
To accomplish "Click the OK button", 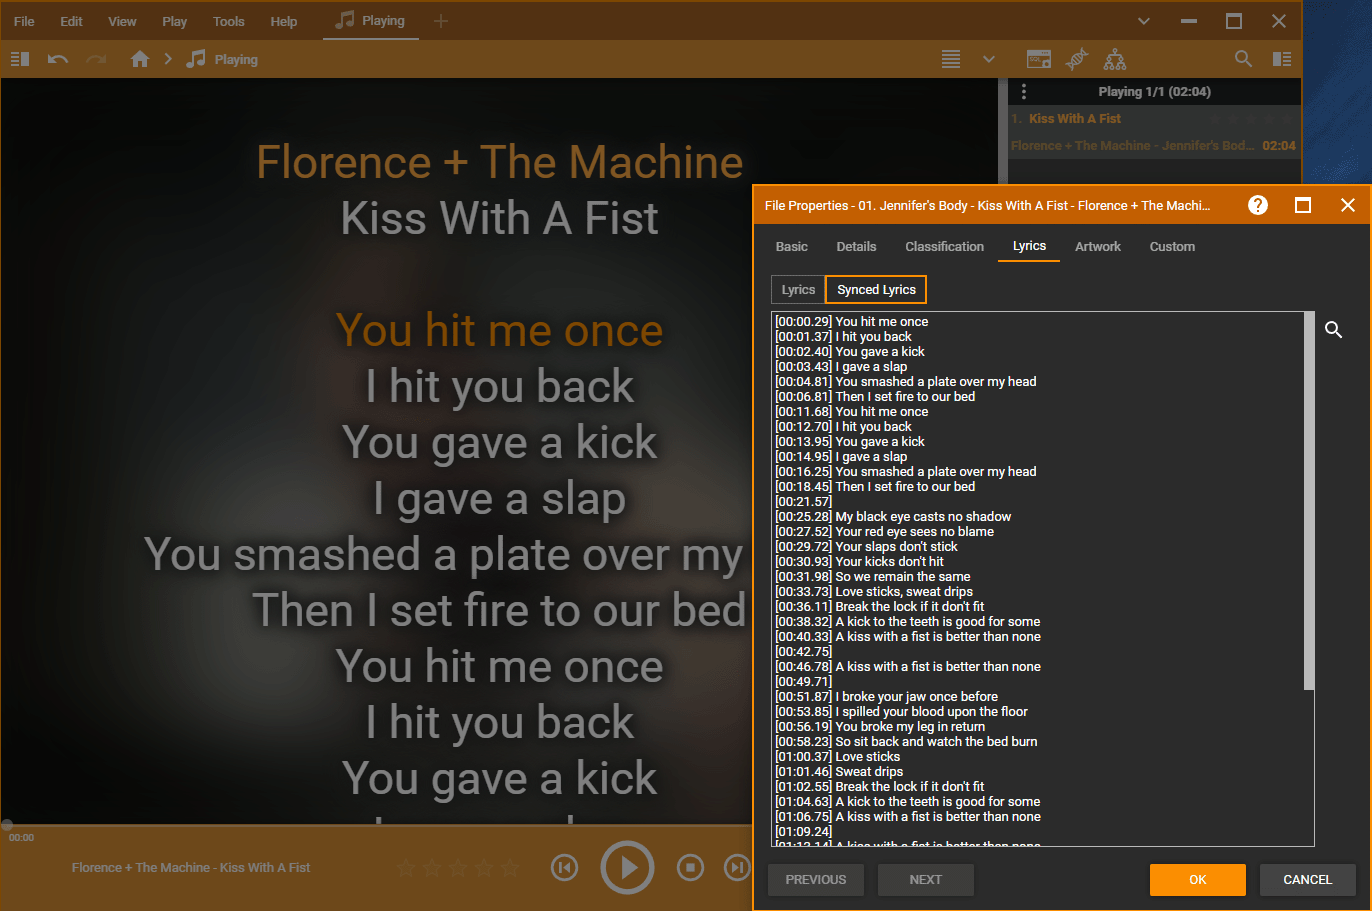I will click(x=1197, y=880).
